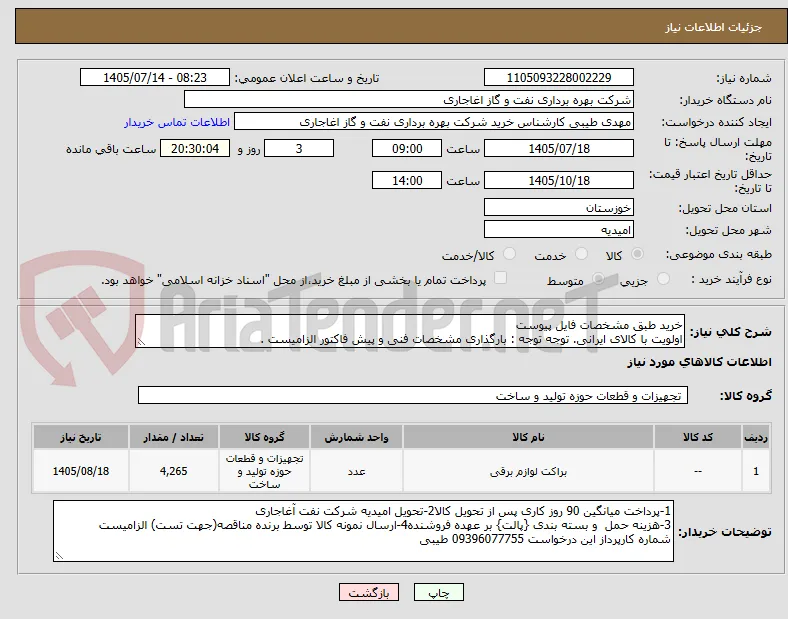This screenshot has height=619, width=788.
Task: Click the price validity date 1405/10/18
Action: point(559,180)
